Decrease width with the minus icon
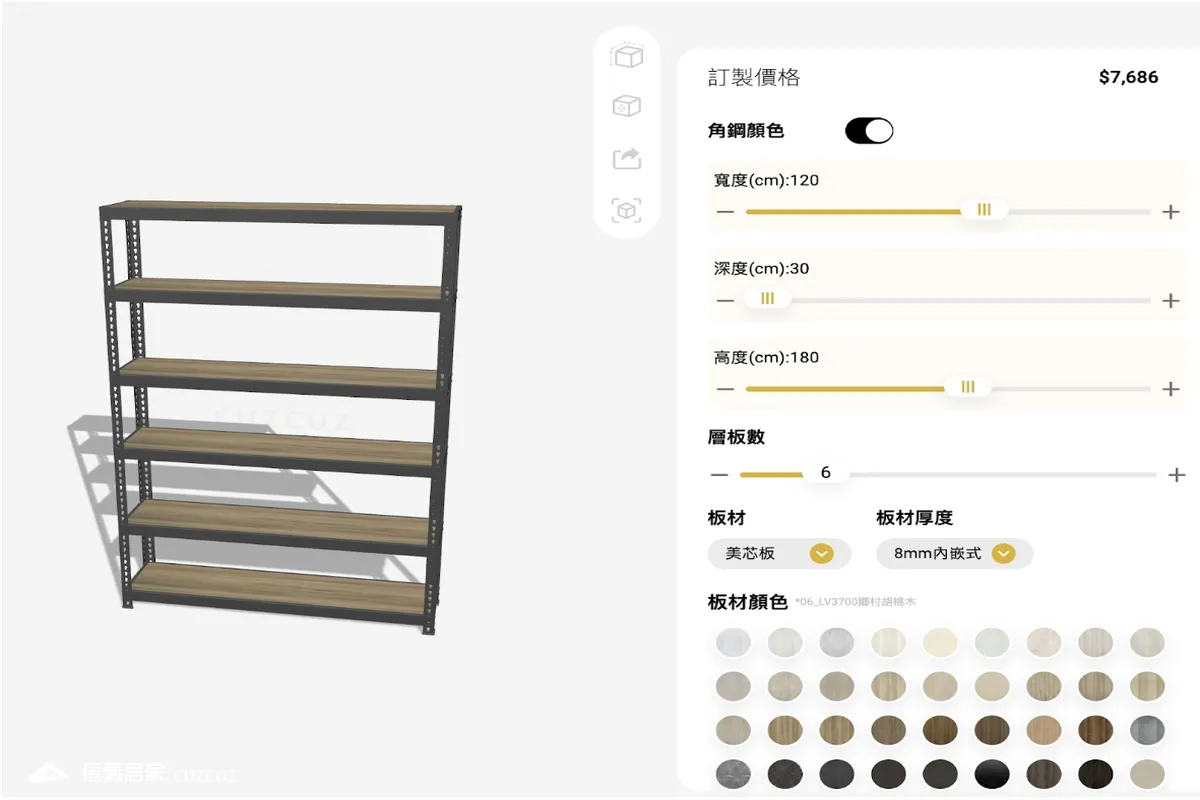1200x800 pixels. click(x=725, y=212)
